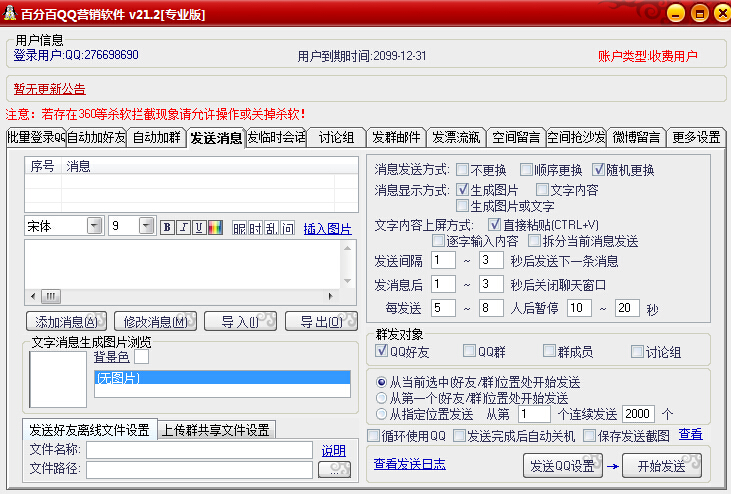This screenshot has width=731, height=494.
Task: Select 从指定位置发送 radio button
Action: pos(381,413)
